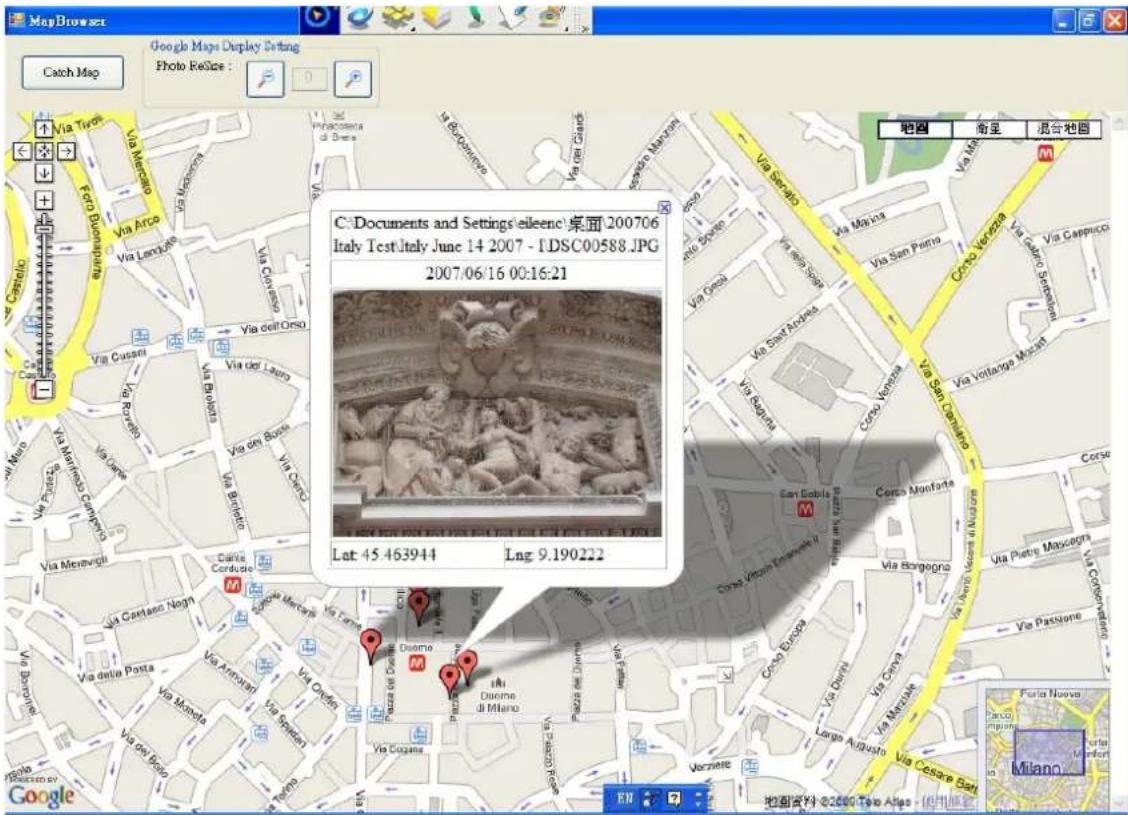Click the green pen toolbar icon
Viewport: 1128px width, 815px height.
click(474, 18)
